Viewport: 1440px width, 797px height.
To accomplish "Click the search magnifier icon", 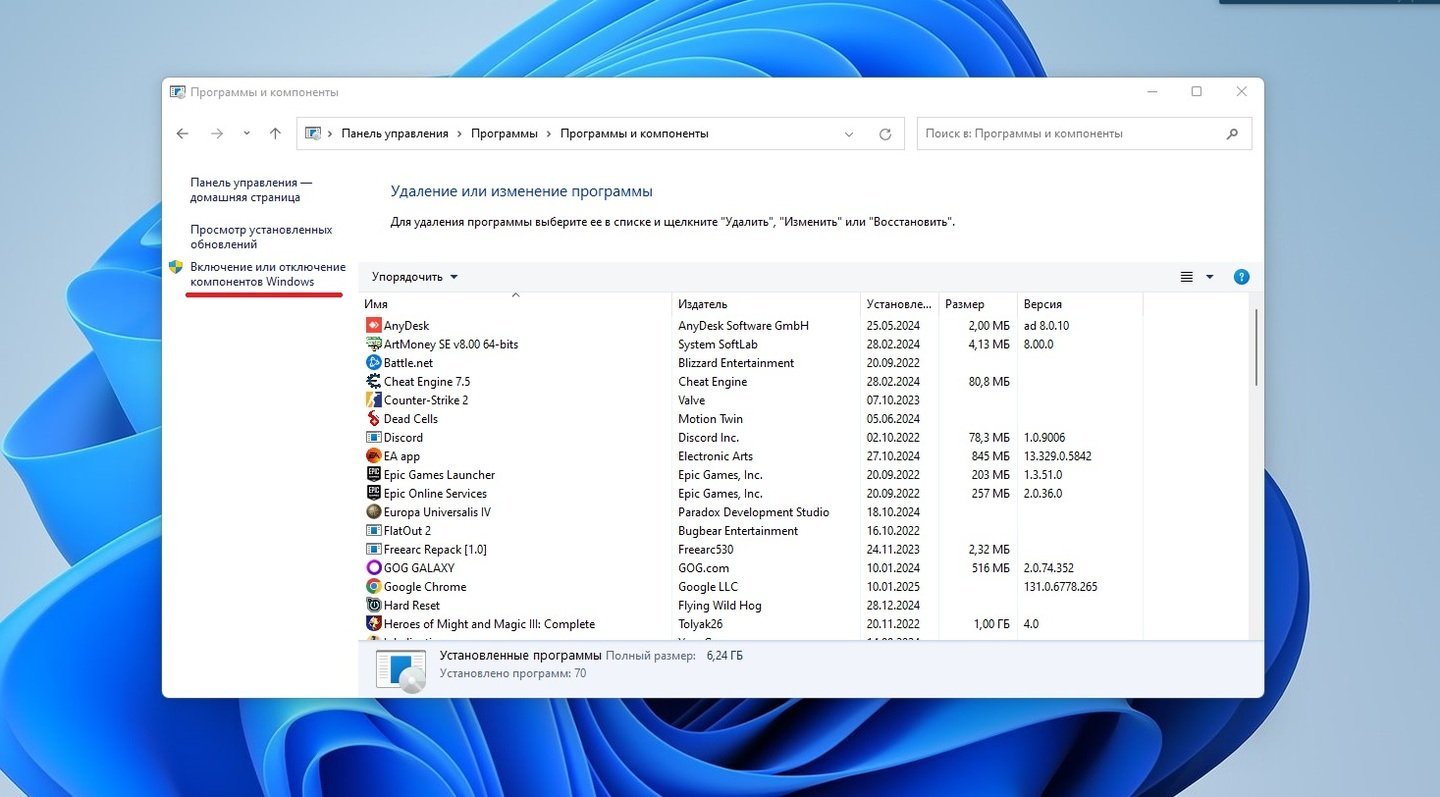I will (x=1232, y=134).
